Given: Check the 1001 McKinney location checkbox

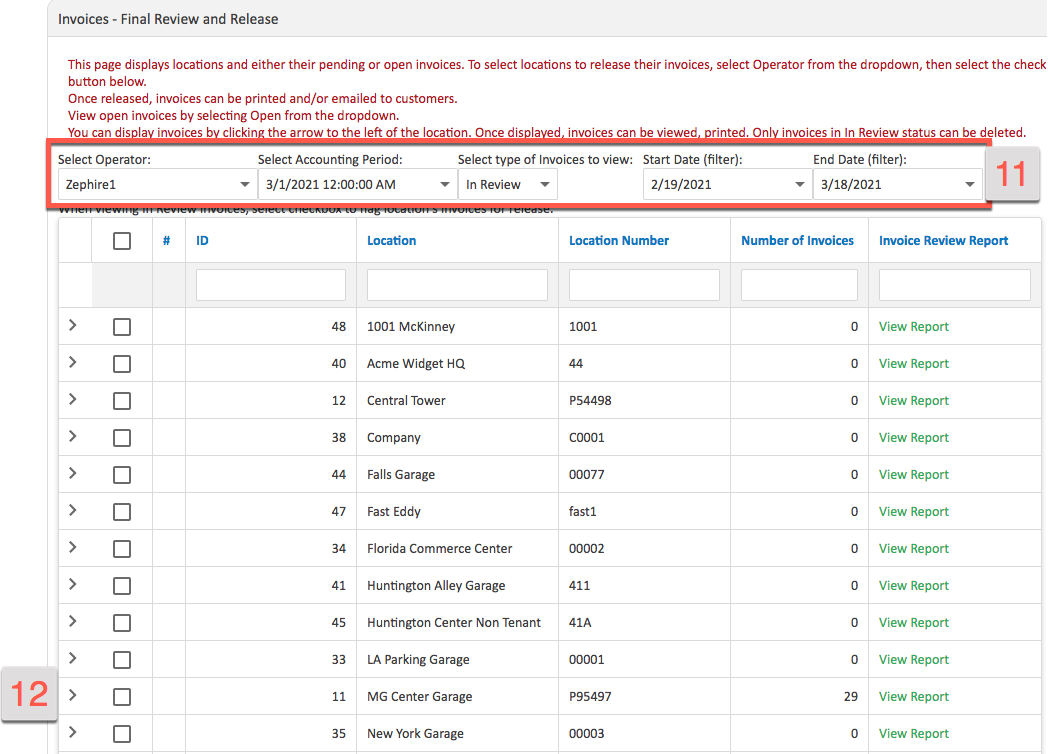Looking at the screenshot, I should [x=122, y=326].
